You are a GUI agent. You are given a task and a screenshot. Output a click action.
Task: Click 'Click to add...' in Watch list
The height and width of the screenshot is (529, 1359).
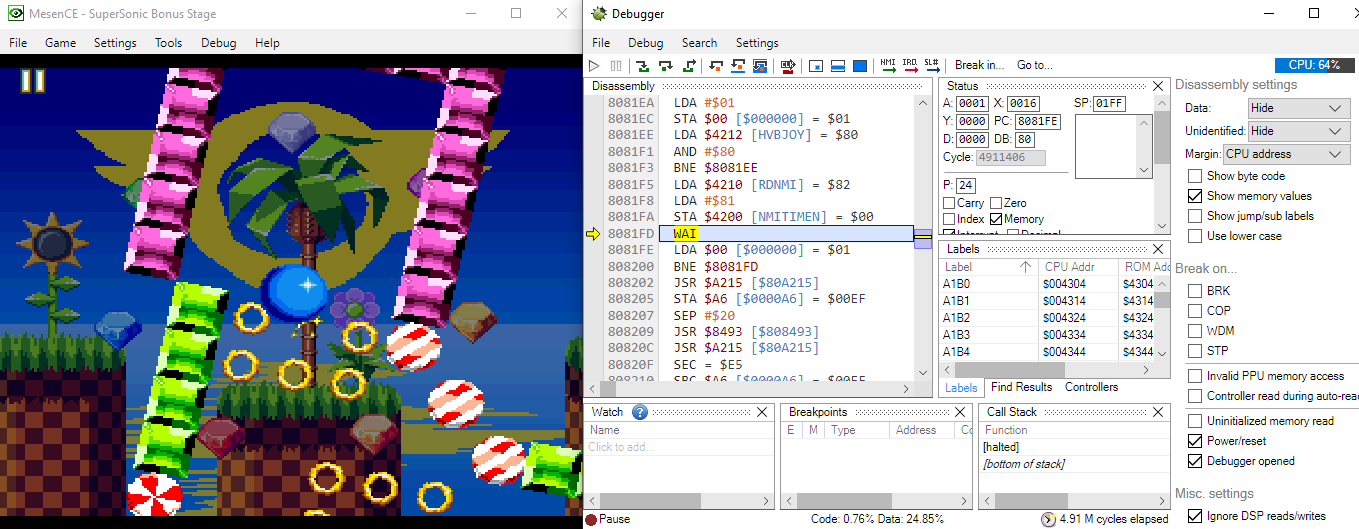click(620, 447)
